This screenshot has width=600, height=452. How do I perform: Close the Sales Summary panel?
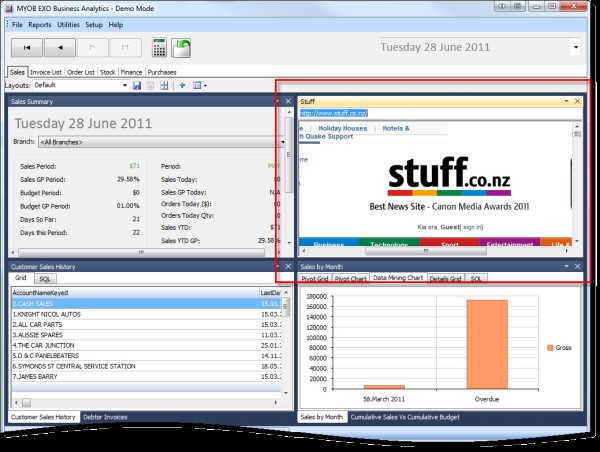tap(288, 101)
